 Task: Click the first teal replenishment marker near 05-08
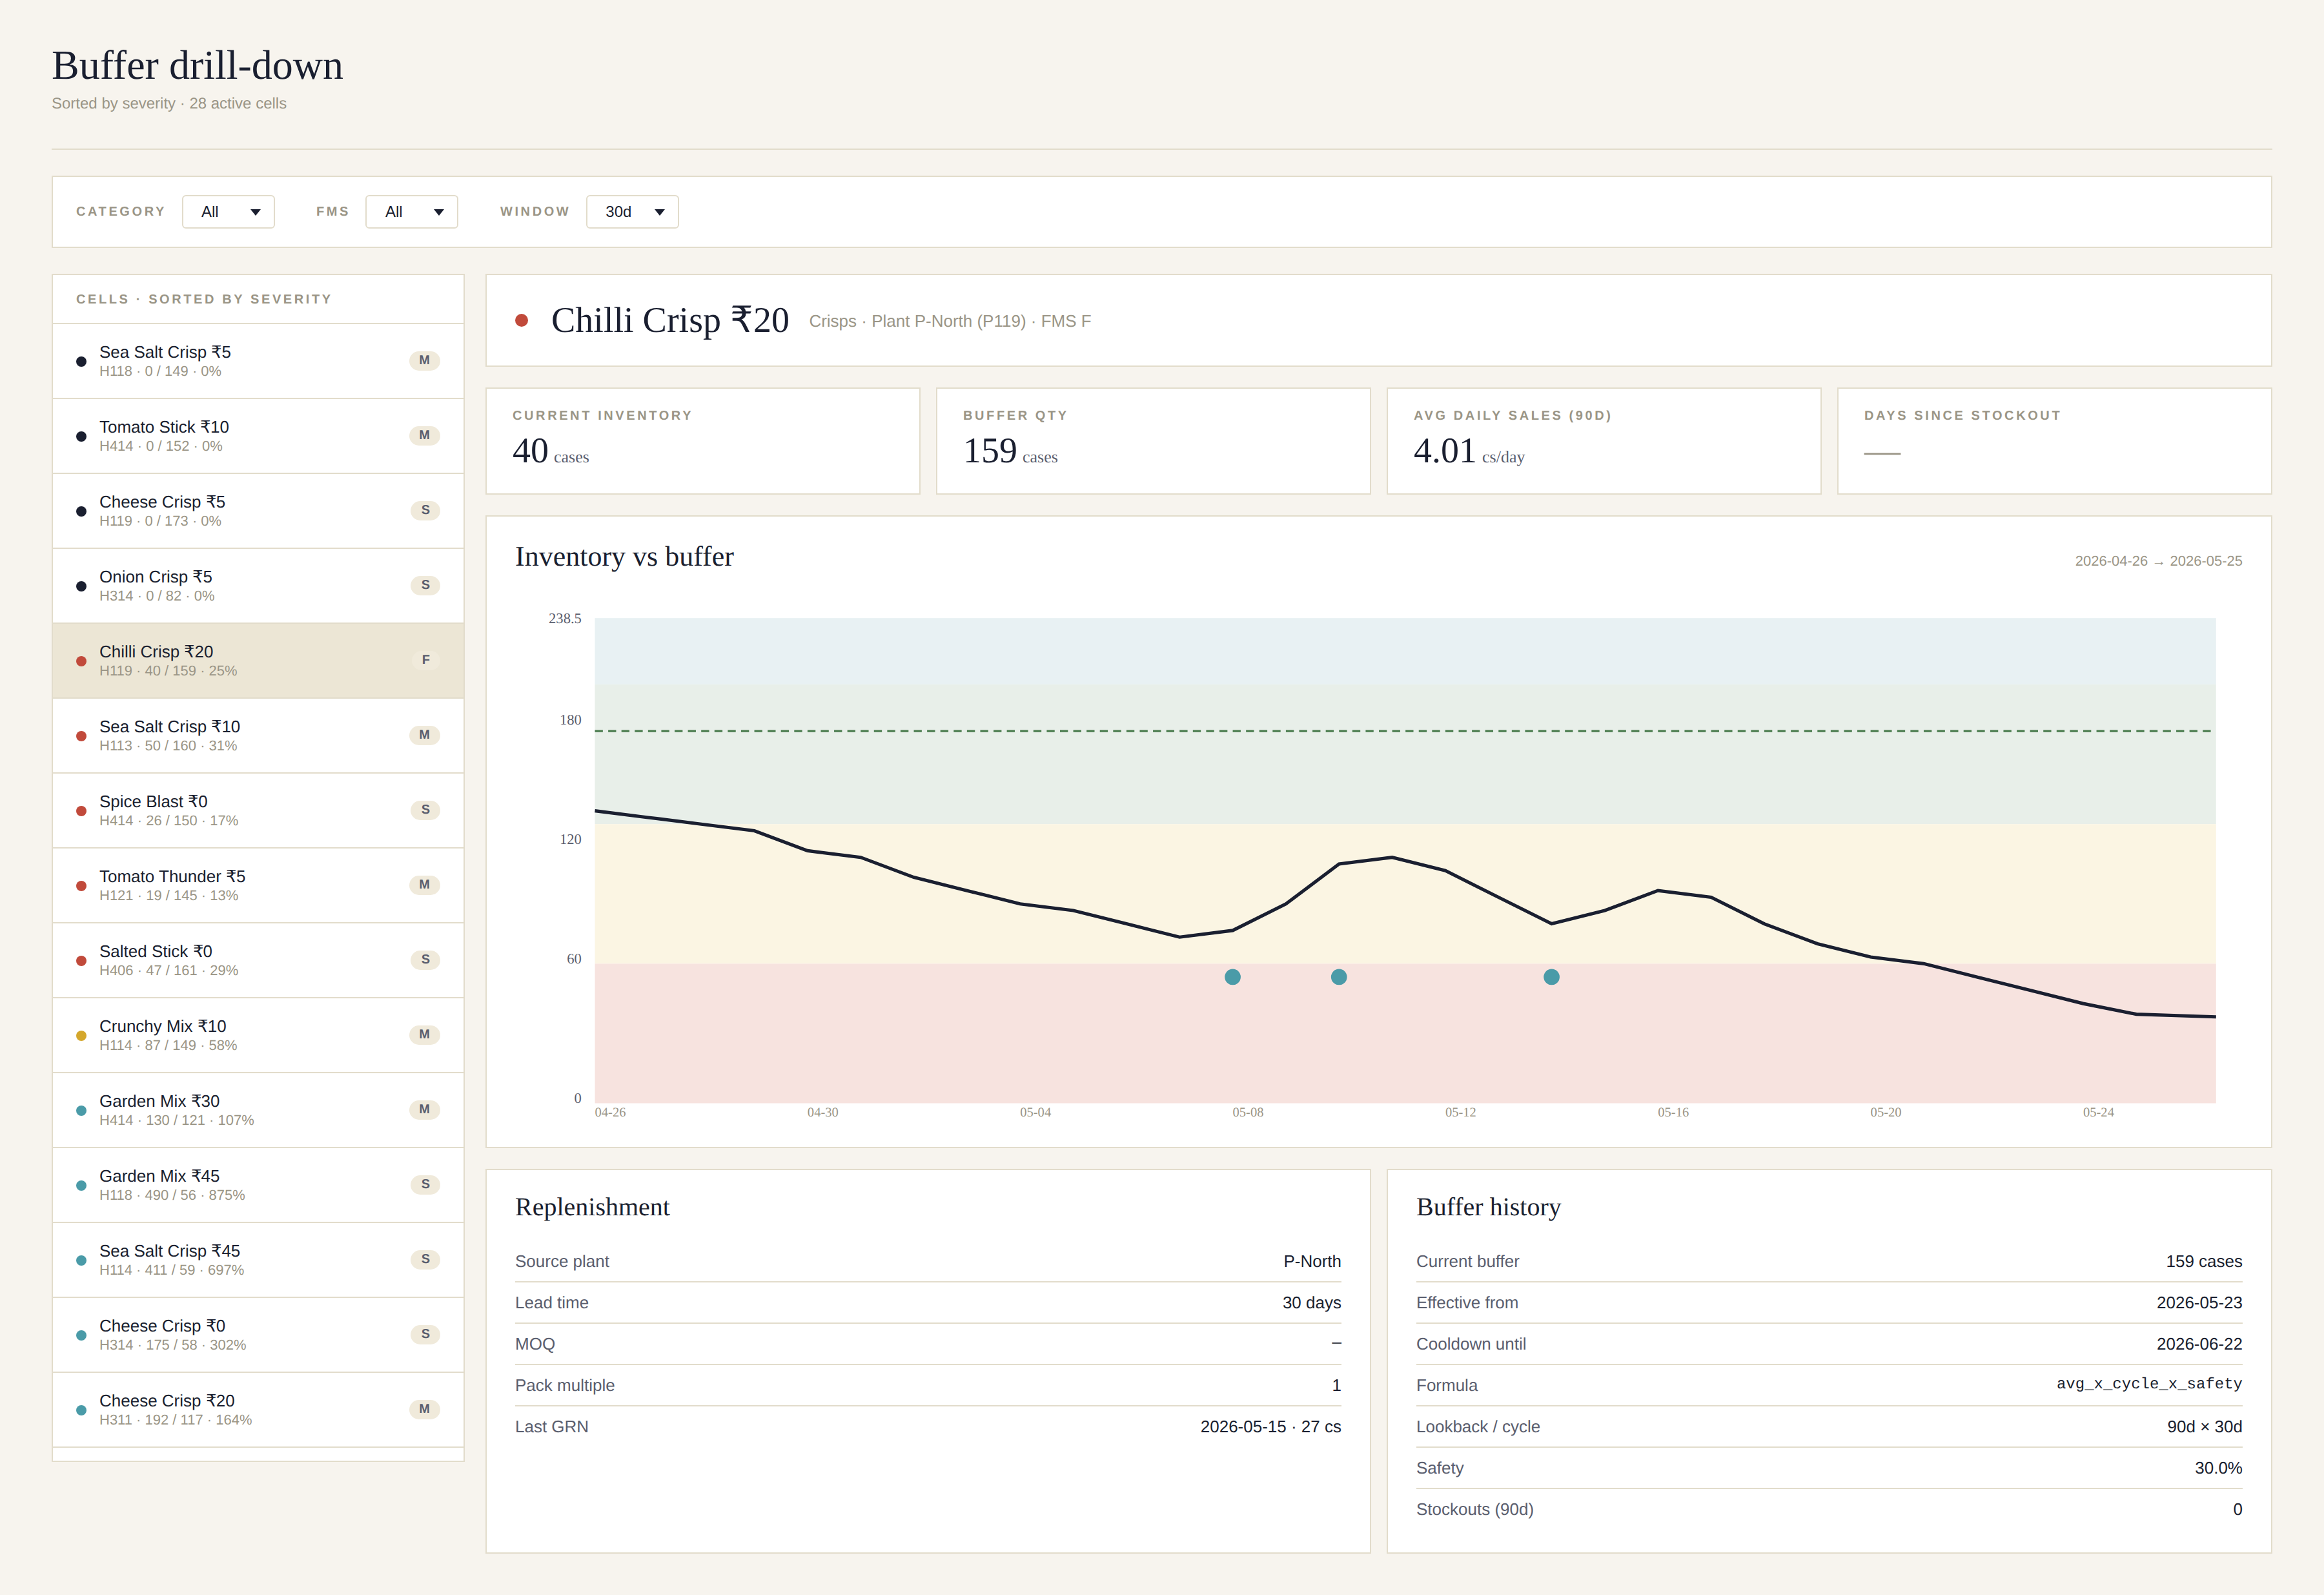coord(1233,977)
